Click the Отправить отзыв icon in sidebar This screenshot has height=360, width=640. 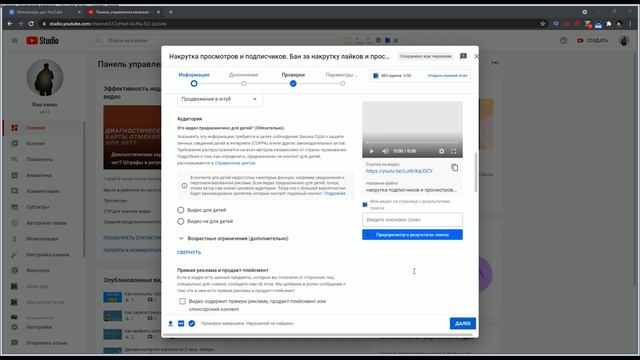[15, 343]
